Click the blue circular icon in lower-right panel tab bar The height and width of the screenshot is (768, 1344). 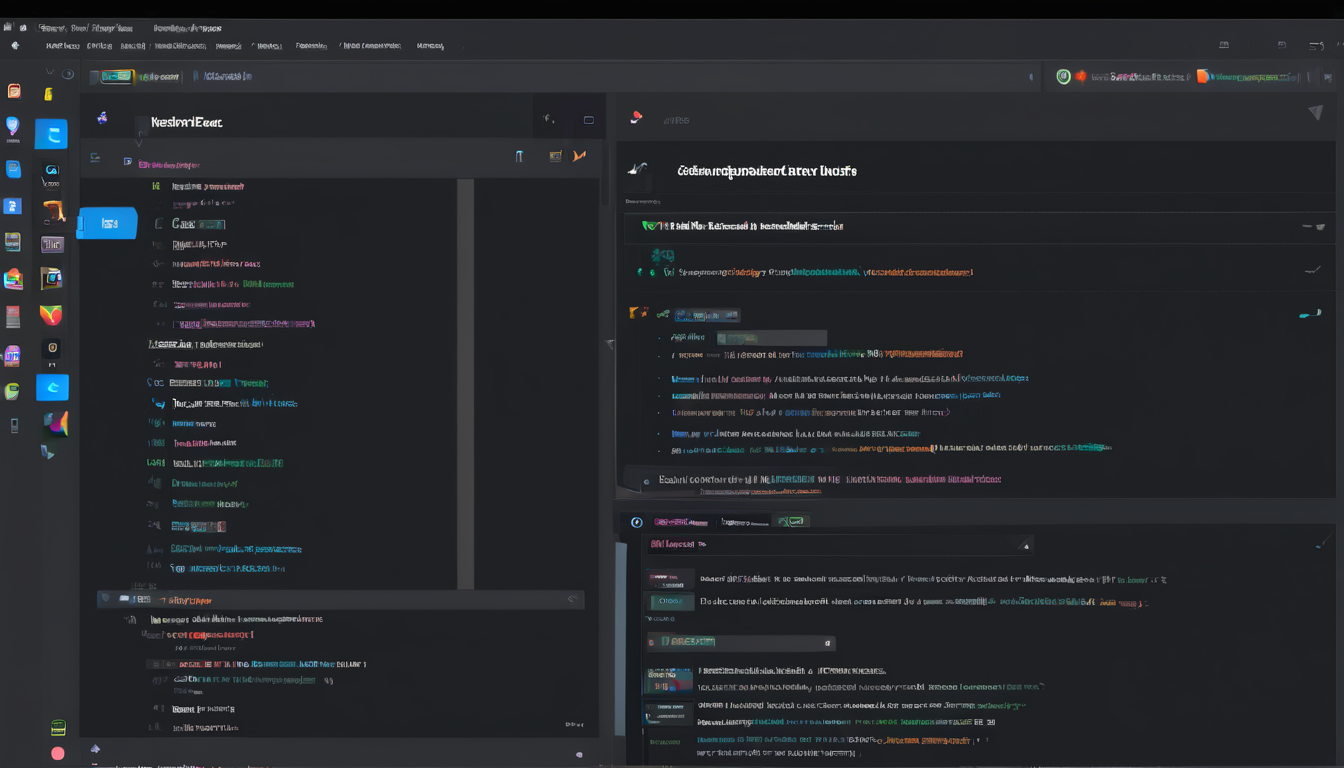636,522
